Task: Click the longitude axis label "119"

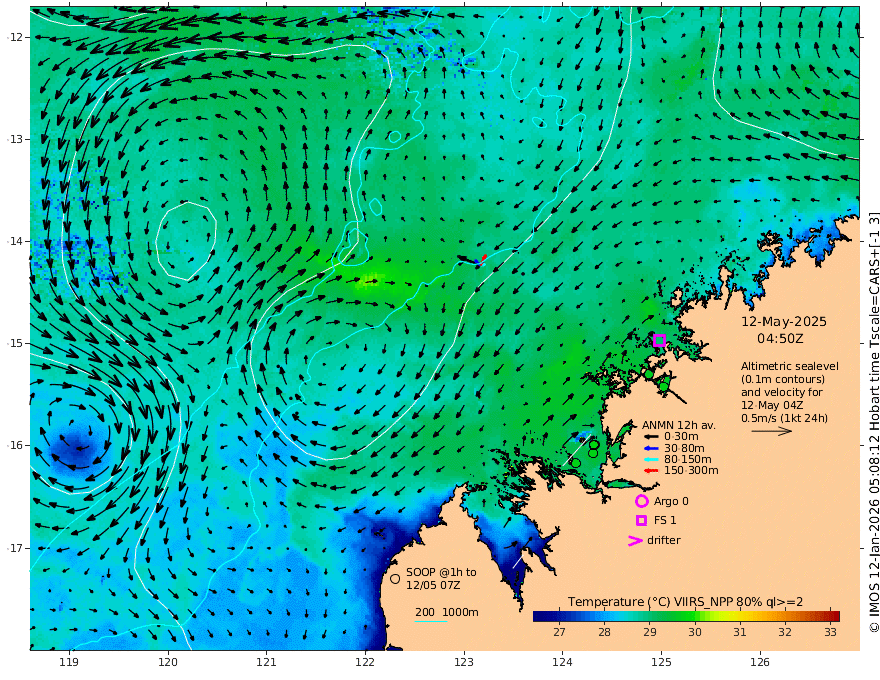Action: pyautogui.click(x=69, y=663)
